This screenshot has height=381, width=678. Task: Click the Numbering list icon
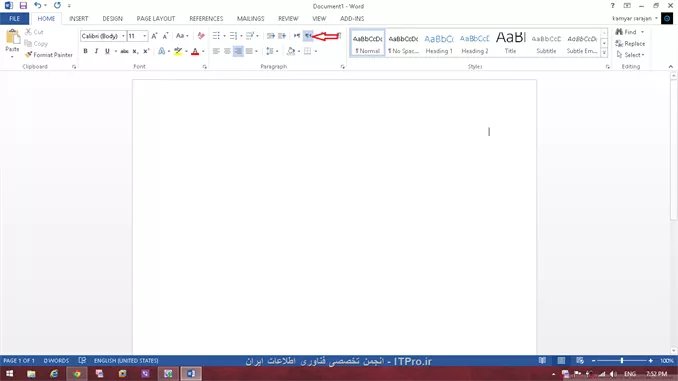(x=233, y=36)
